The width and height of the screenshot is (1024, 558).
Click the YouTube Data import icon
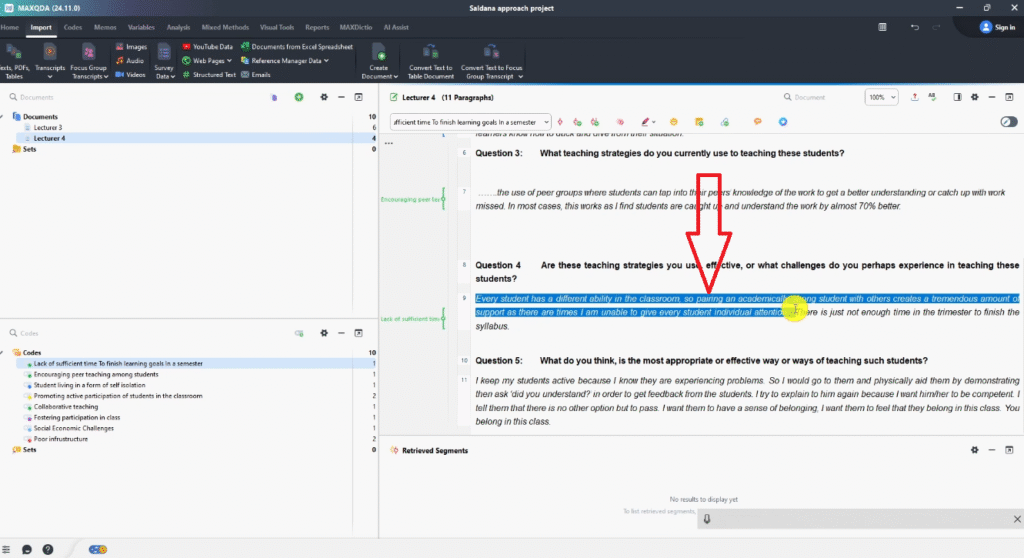click(x=187, y=47)
